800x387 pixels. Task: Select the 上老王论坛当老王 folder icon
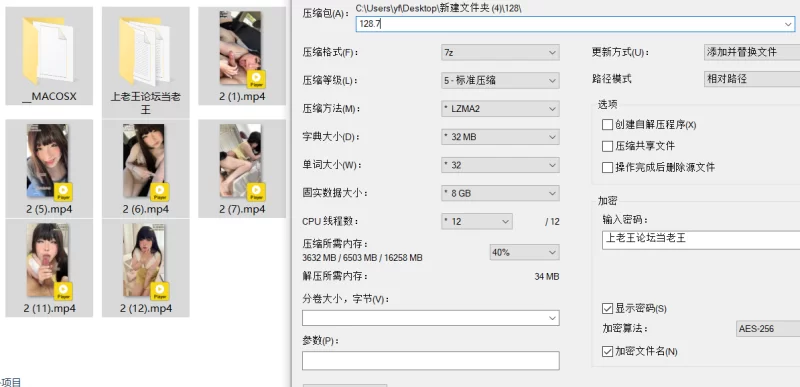pos(145,62)
